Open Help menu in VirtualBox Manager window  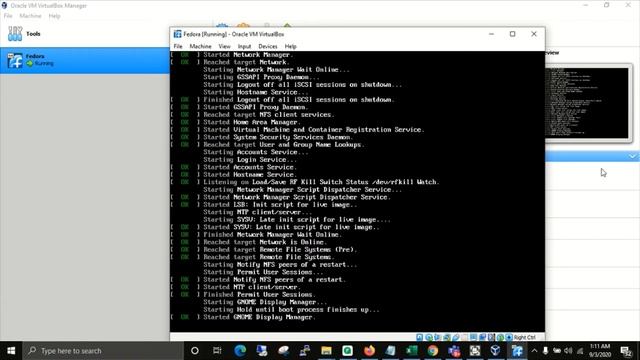(54, 16)
